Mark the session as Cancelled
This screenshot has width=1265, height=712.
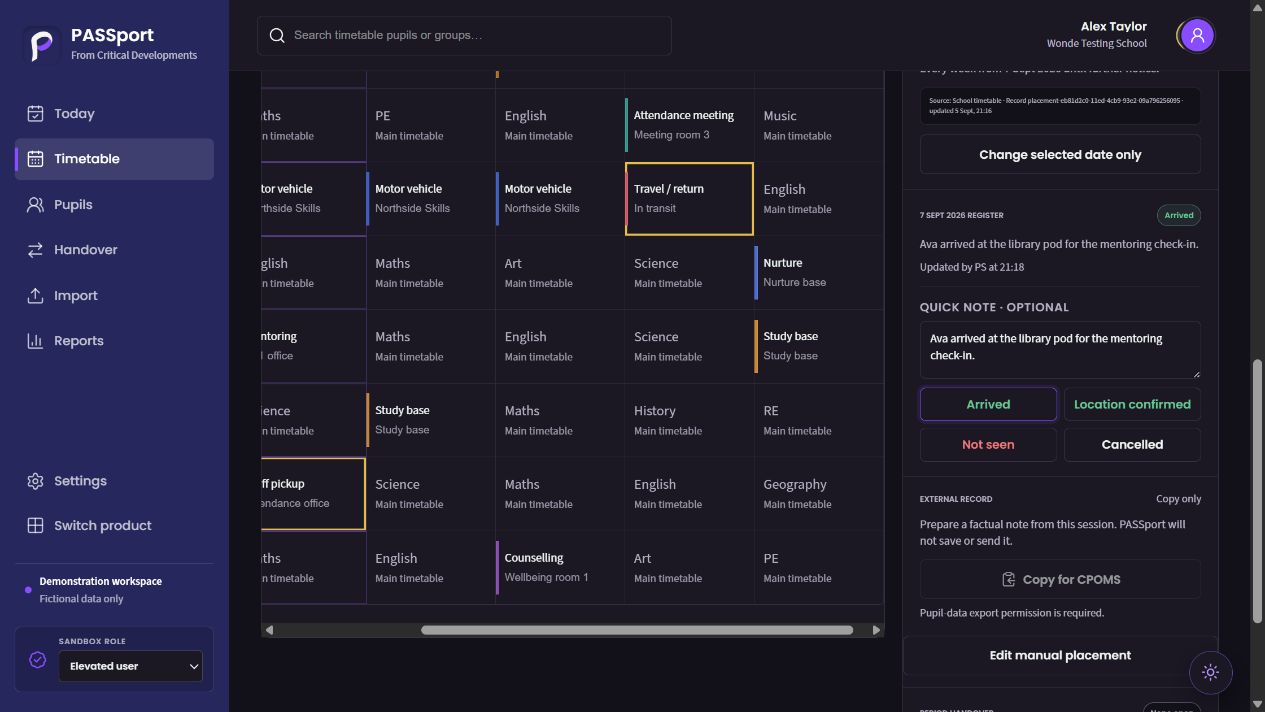[1132, 445]
